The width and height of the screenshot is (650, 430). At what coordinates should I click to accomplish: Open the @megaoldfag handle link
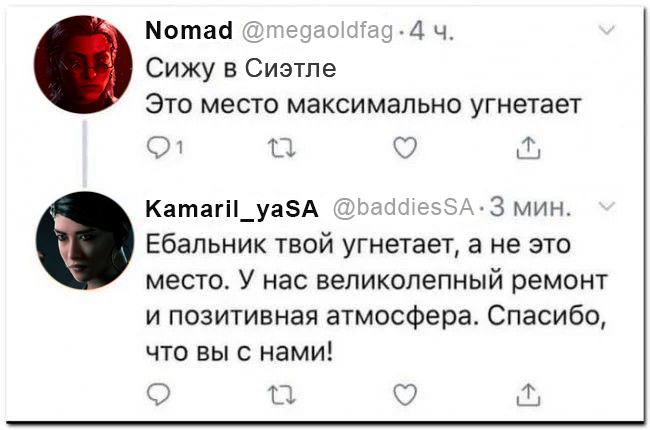click(318, 34)
